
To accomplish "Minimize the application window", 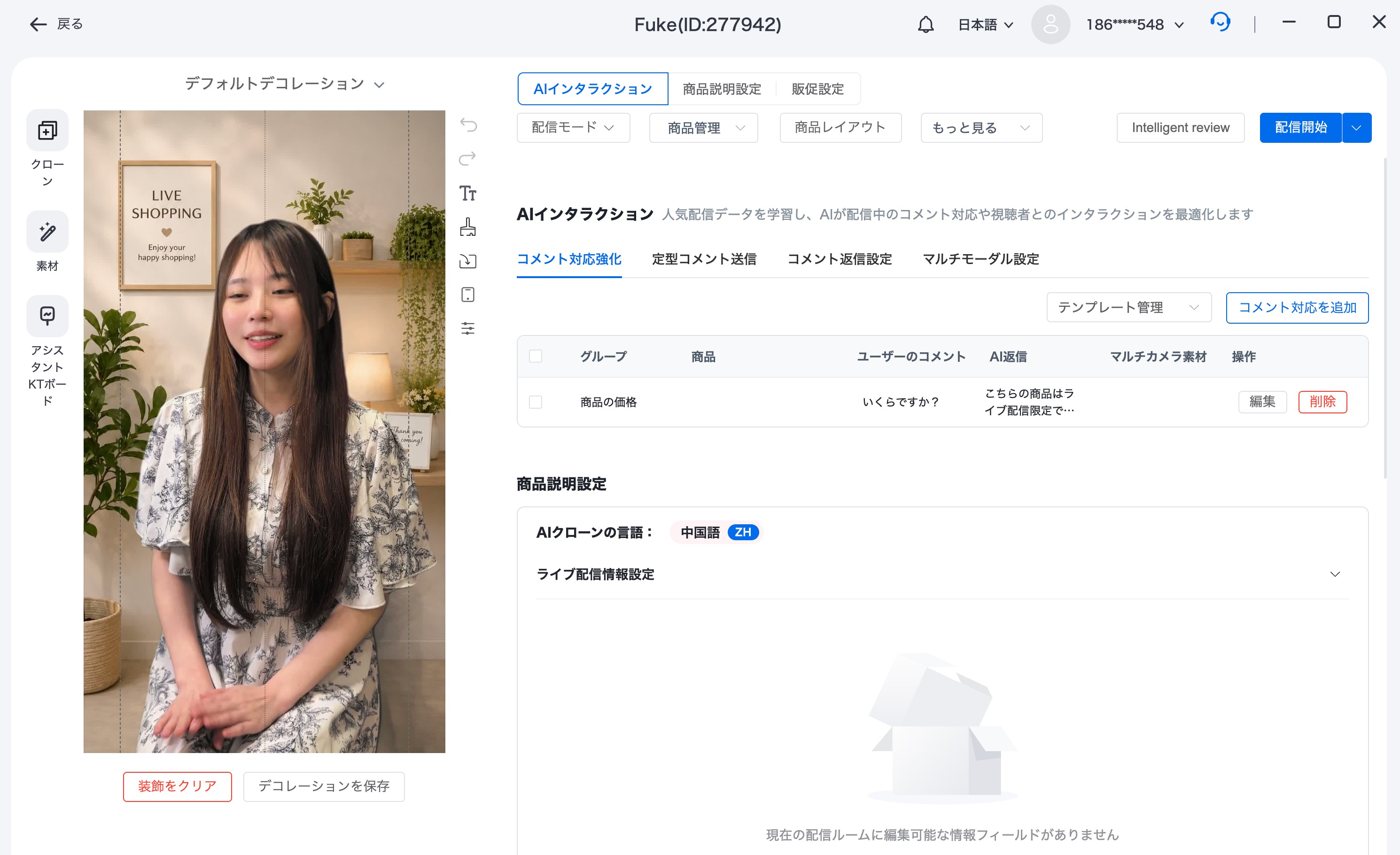I will [x=1289, y=22].
